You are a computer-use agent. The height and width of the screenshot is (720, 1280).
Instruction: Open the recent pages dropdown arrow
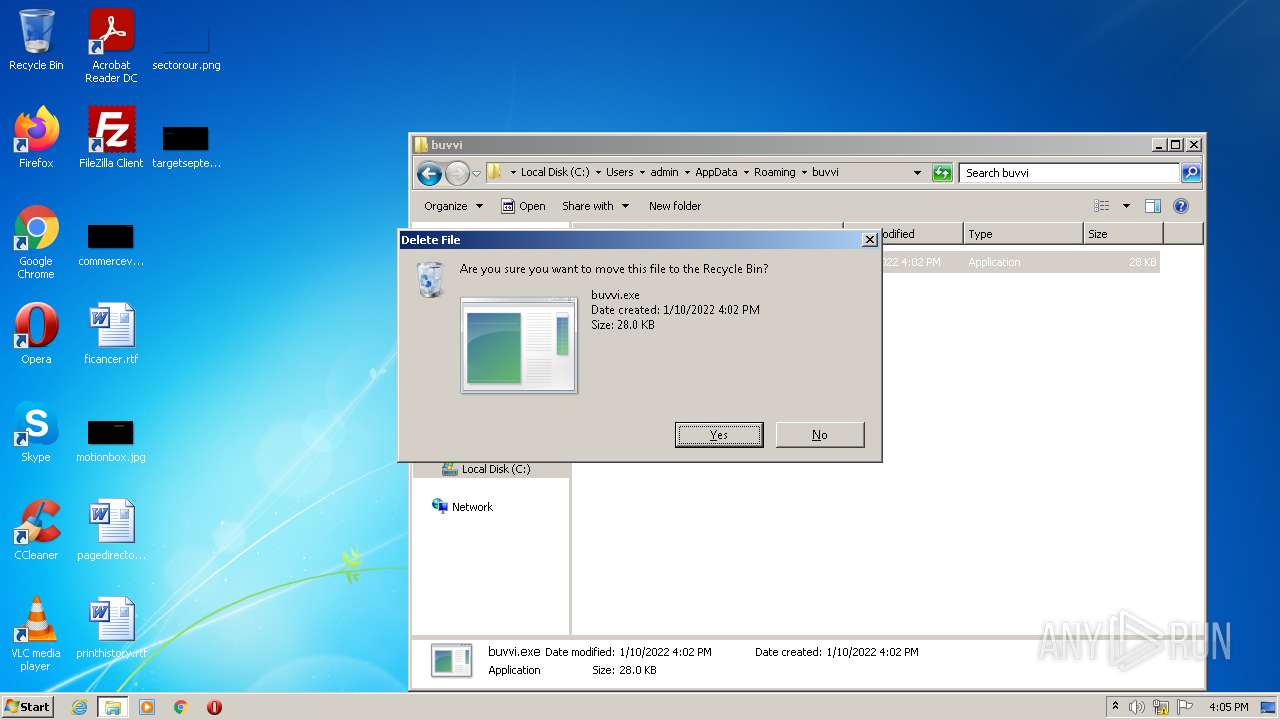click(x=477, y=173)
